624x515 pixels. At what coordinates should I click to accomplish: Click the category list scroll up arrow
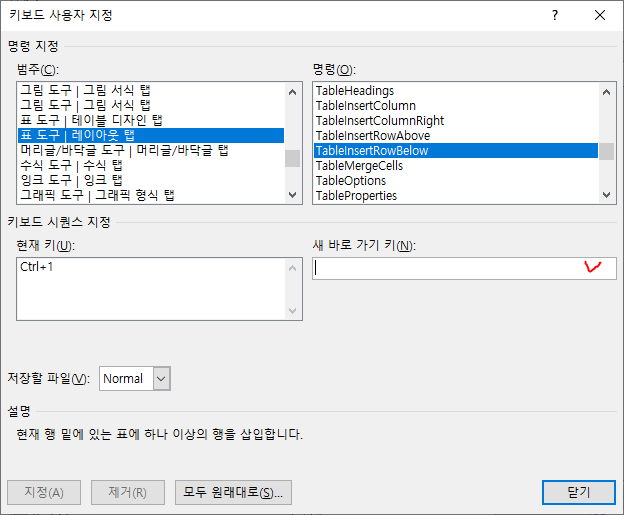coord(292,92)
